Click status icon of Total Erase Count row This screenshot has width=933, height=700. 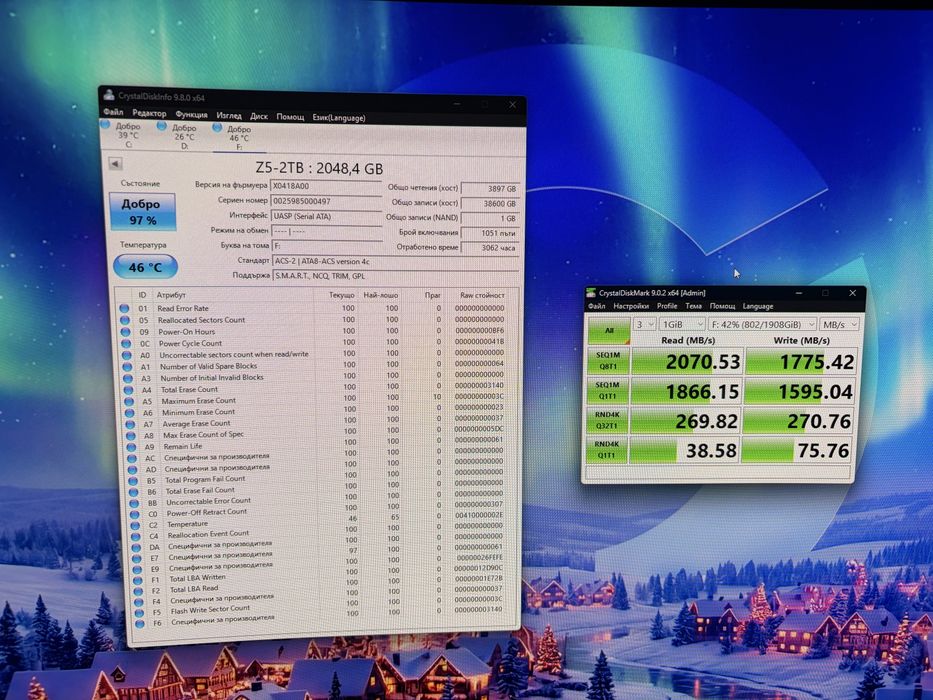(129, 390)
